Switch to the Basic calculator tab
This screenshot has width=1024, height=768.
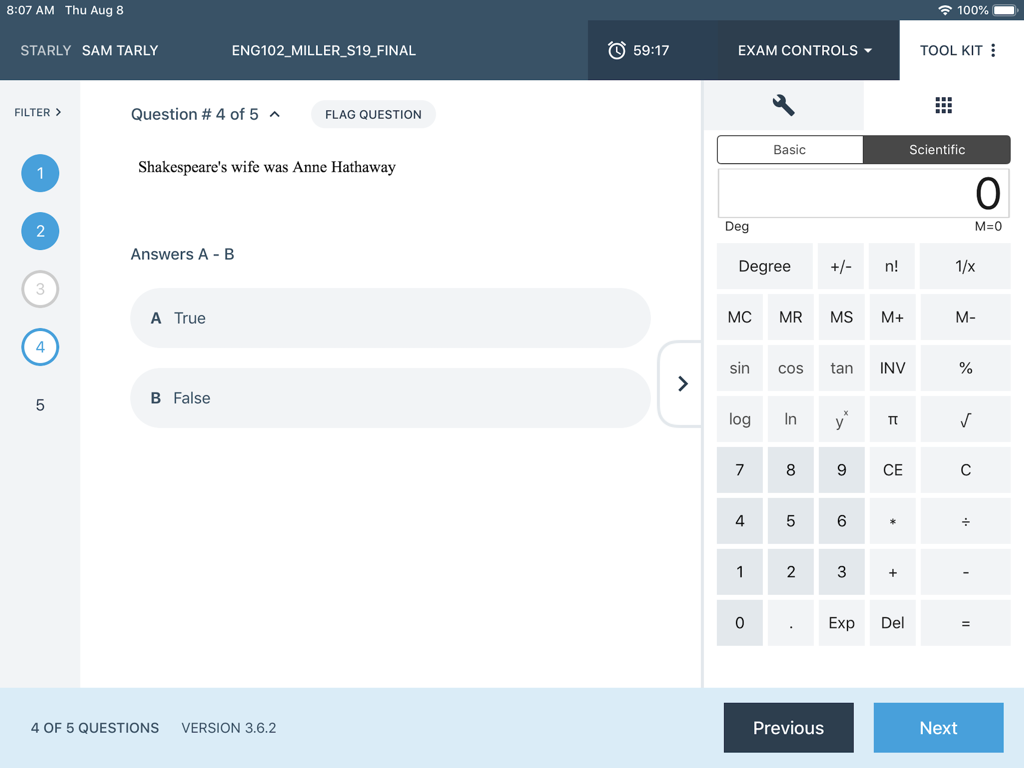pos(789,149)
